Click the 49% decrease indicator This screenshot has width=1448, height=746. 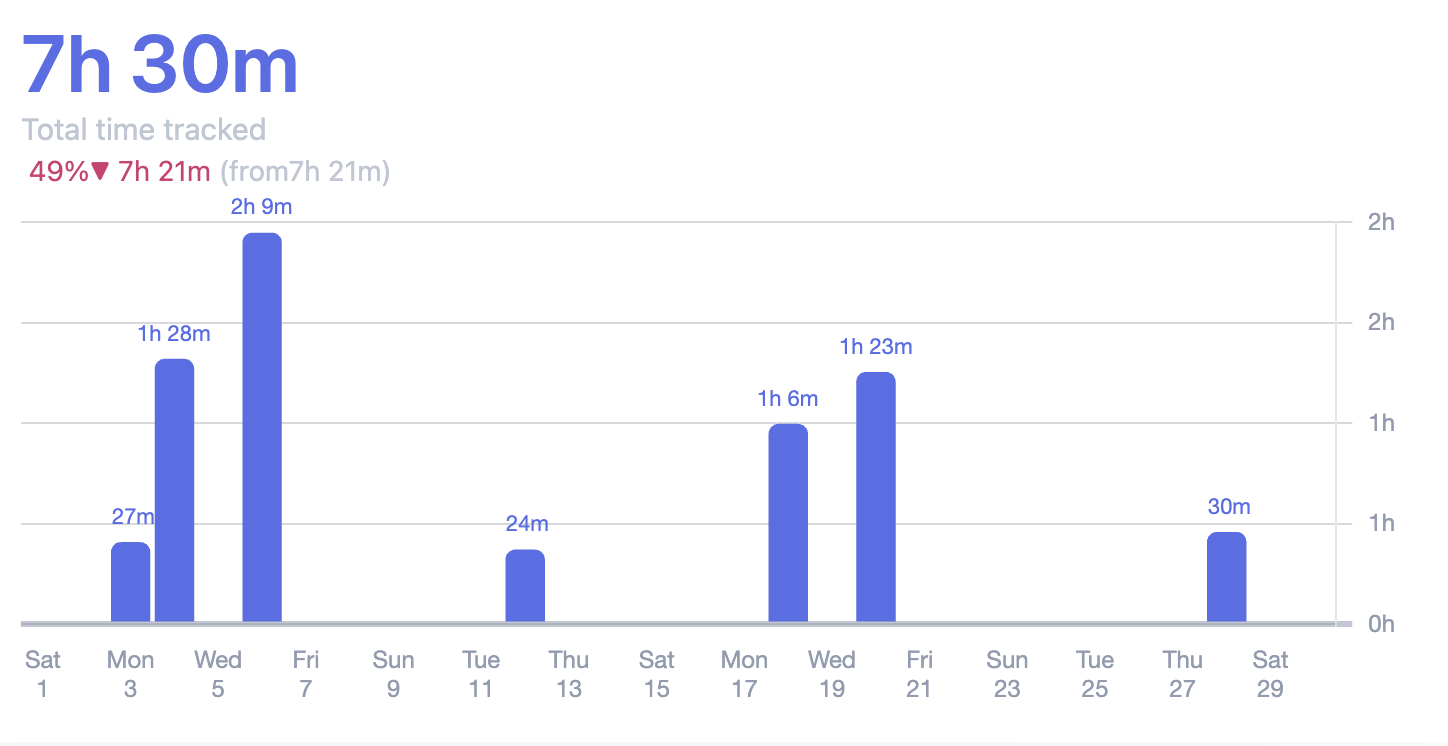tap(58, 172)
